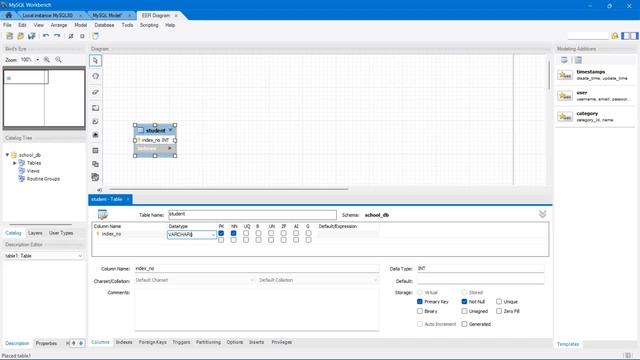Open the Default Charset dropdown
The image size is (640, 360).
pyautogui.click(x=194, y=280)
